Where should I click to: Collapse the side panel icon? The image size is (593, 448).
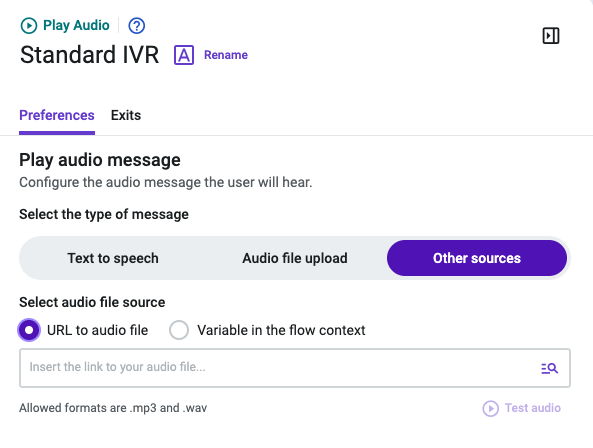coord(551,36)
